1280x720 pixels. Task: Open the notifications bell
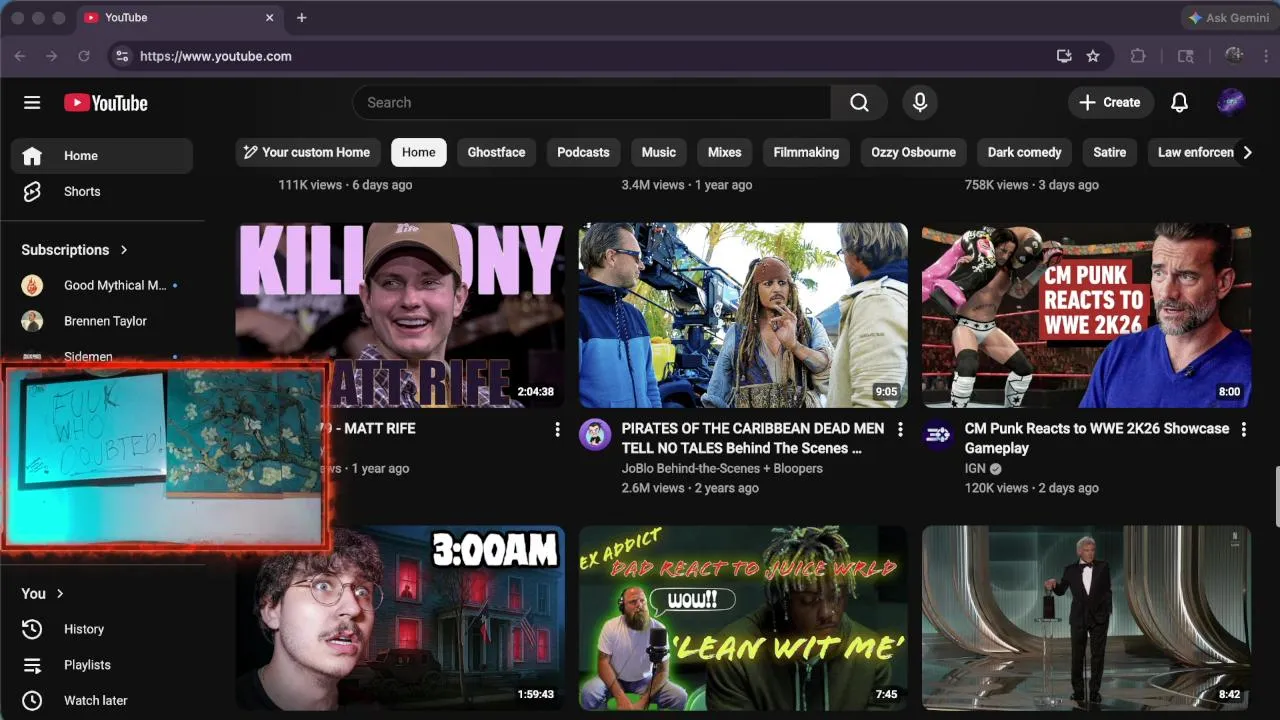(x=1180, y=102)
